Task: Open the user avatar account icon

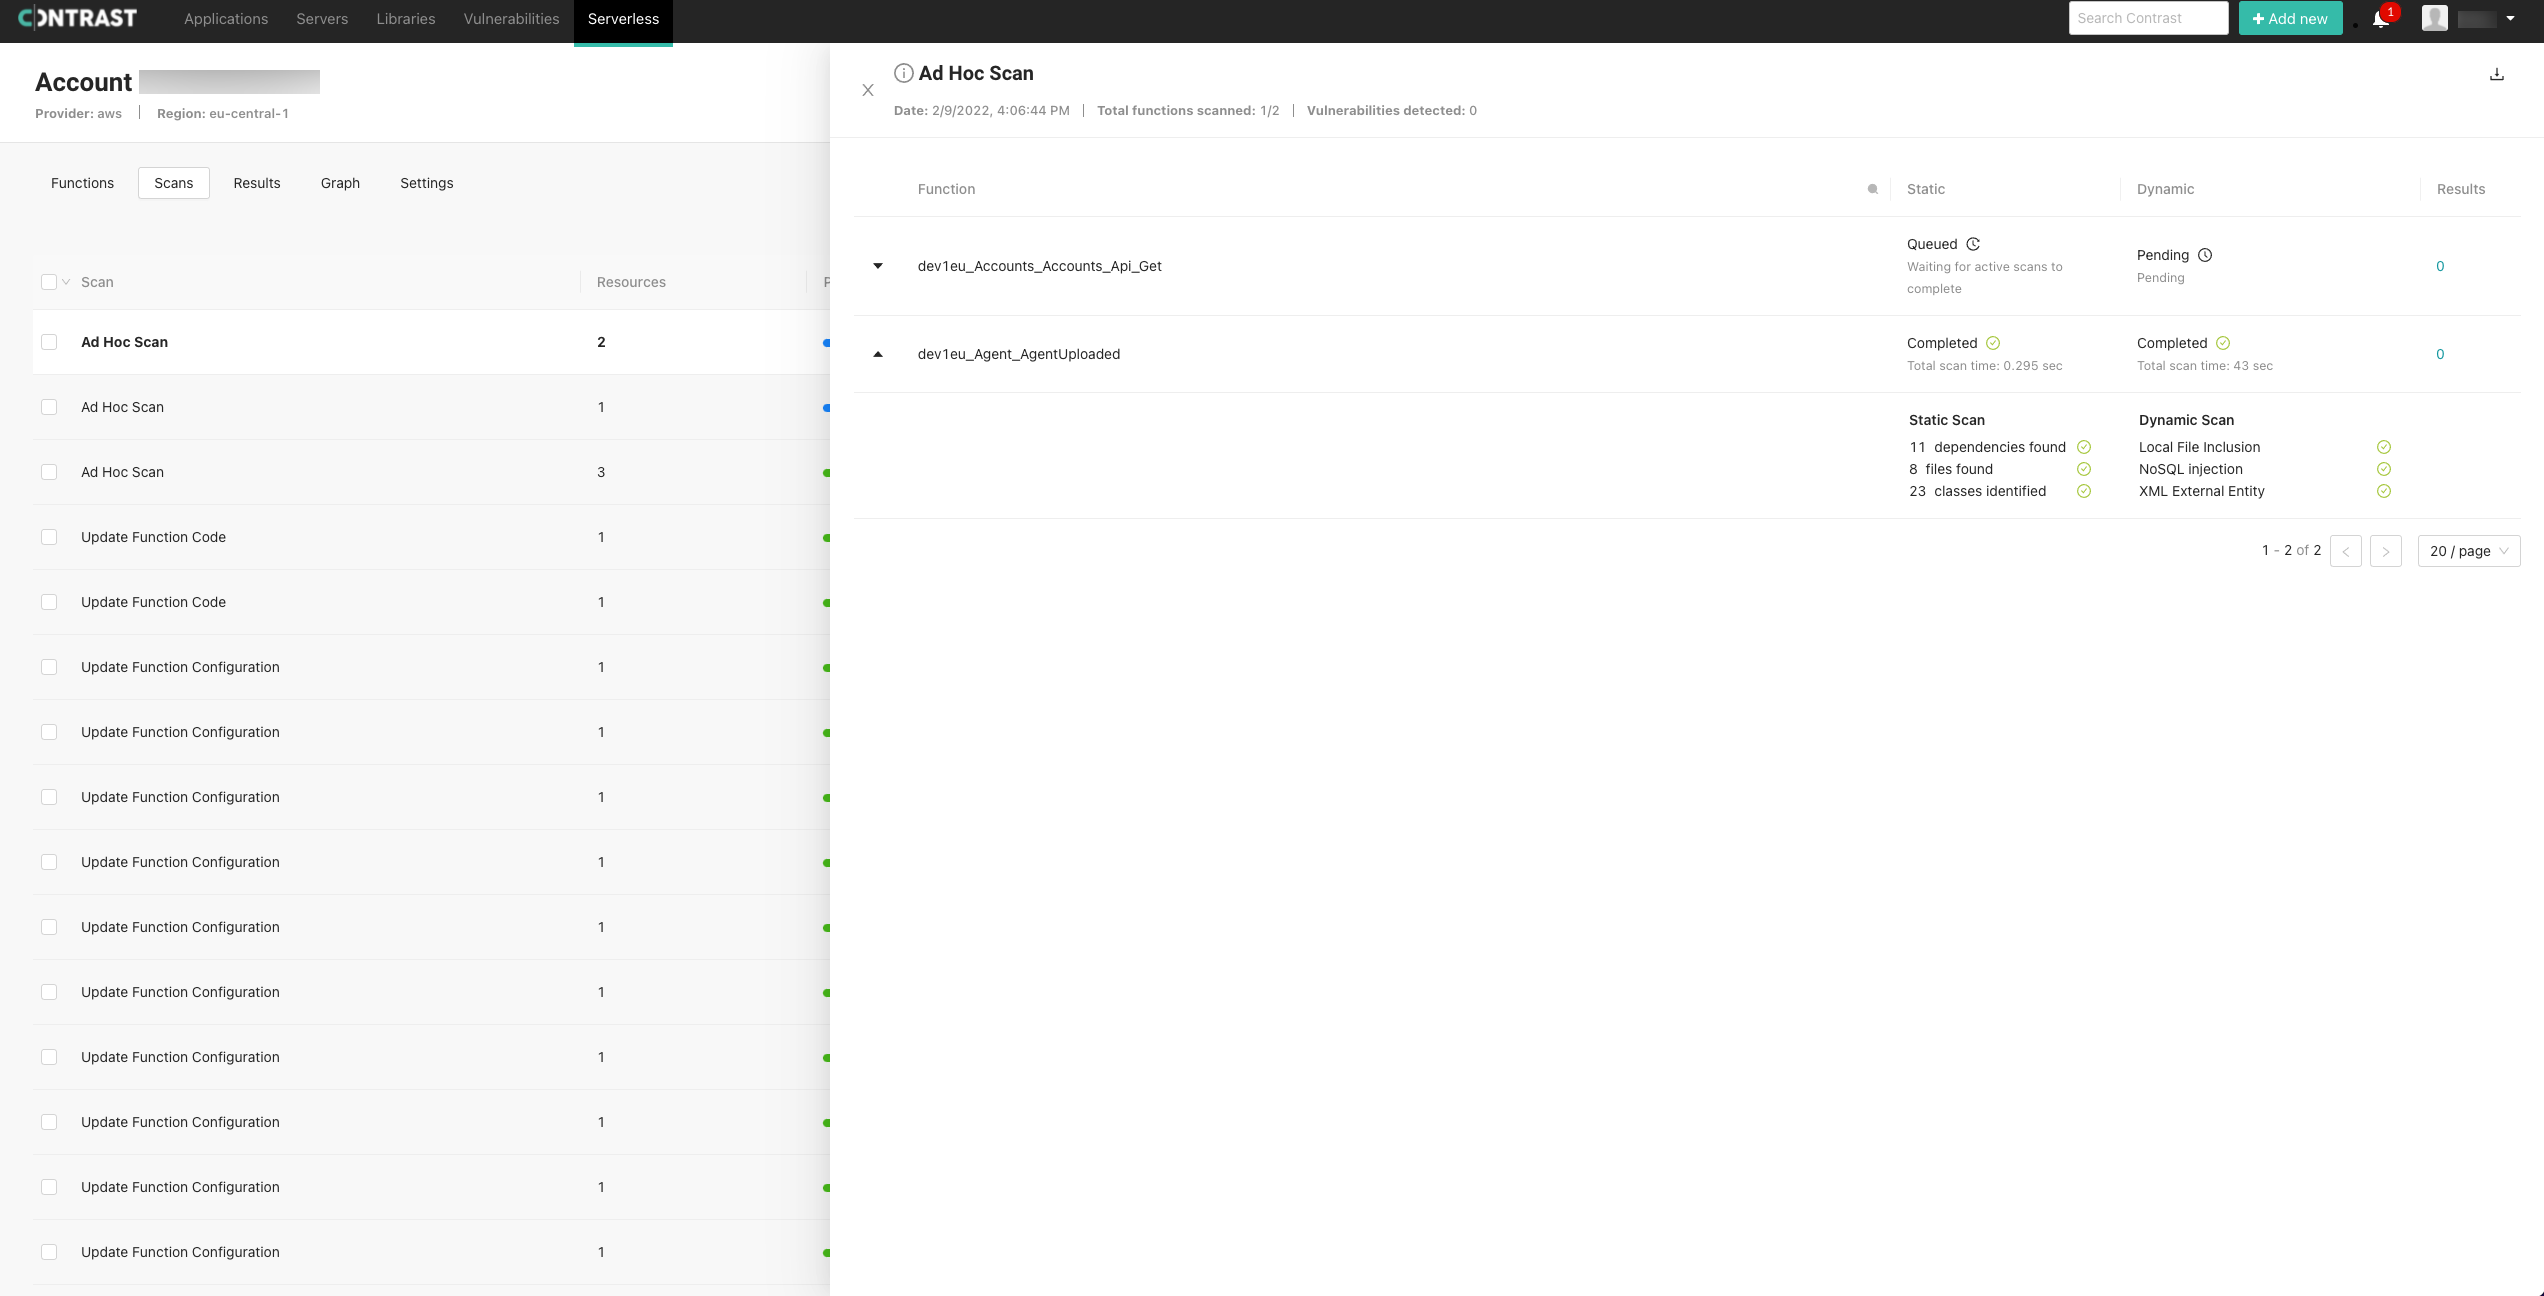Action: point(2435,17)
